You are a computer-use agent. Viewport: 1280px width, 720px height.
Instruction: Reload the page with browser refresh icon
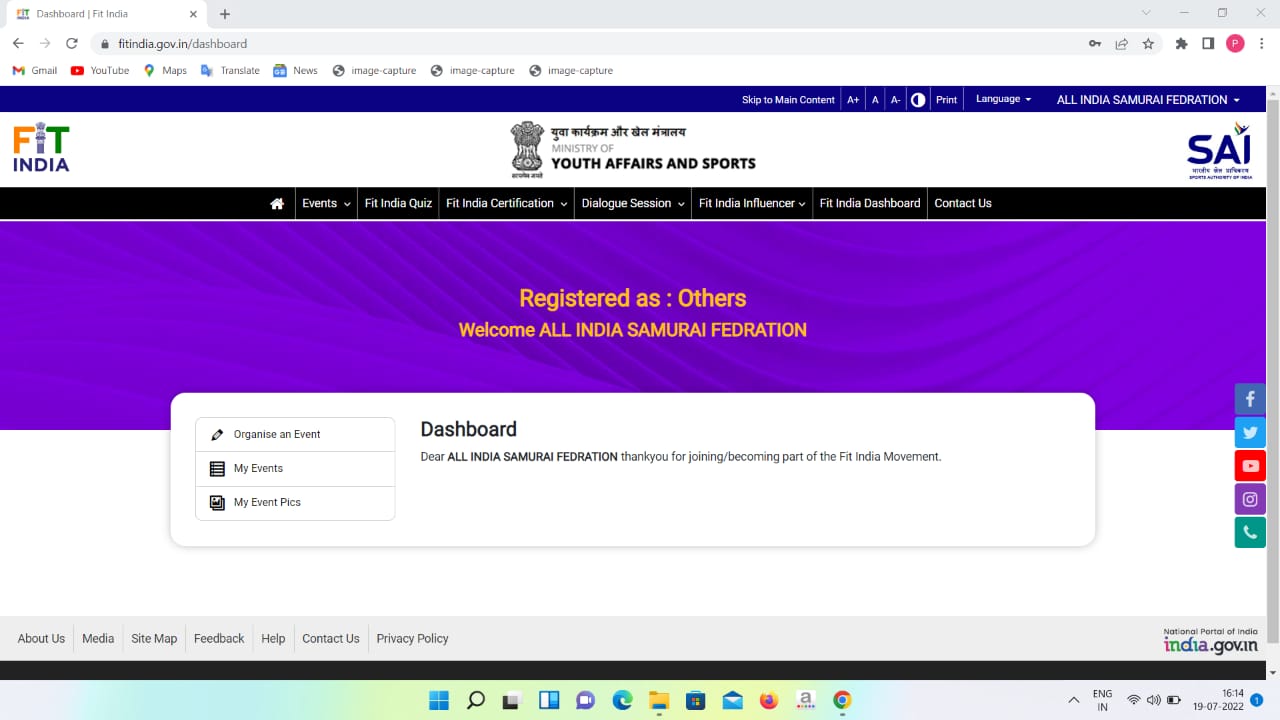[x=72, y=43]
